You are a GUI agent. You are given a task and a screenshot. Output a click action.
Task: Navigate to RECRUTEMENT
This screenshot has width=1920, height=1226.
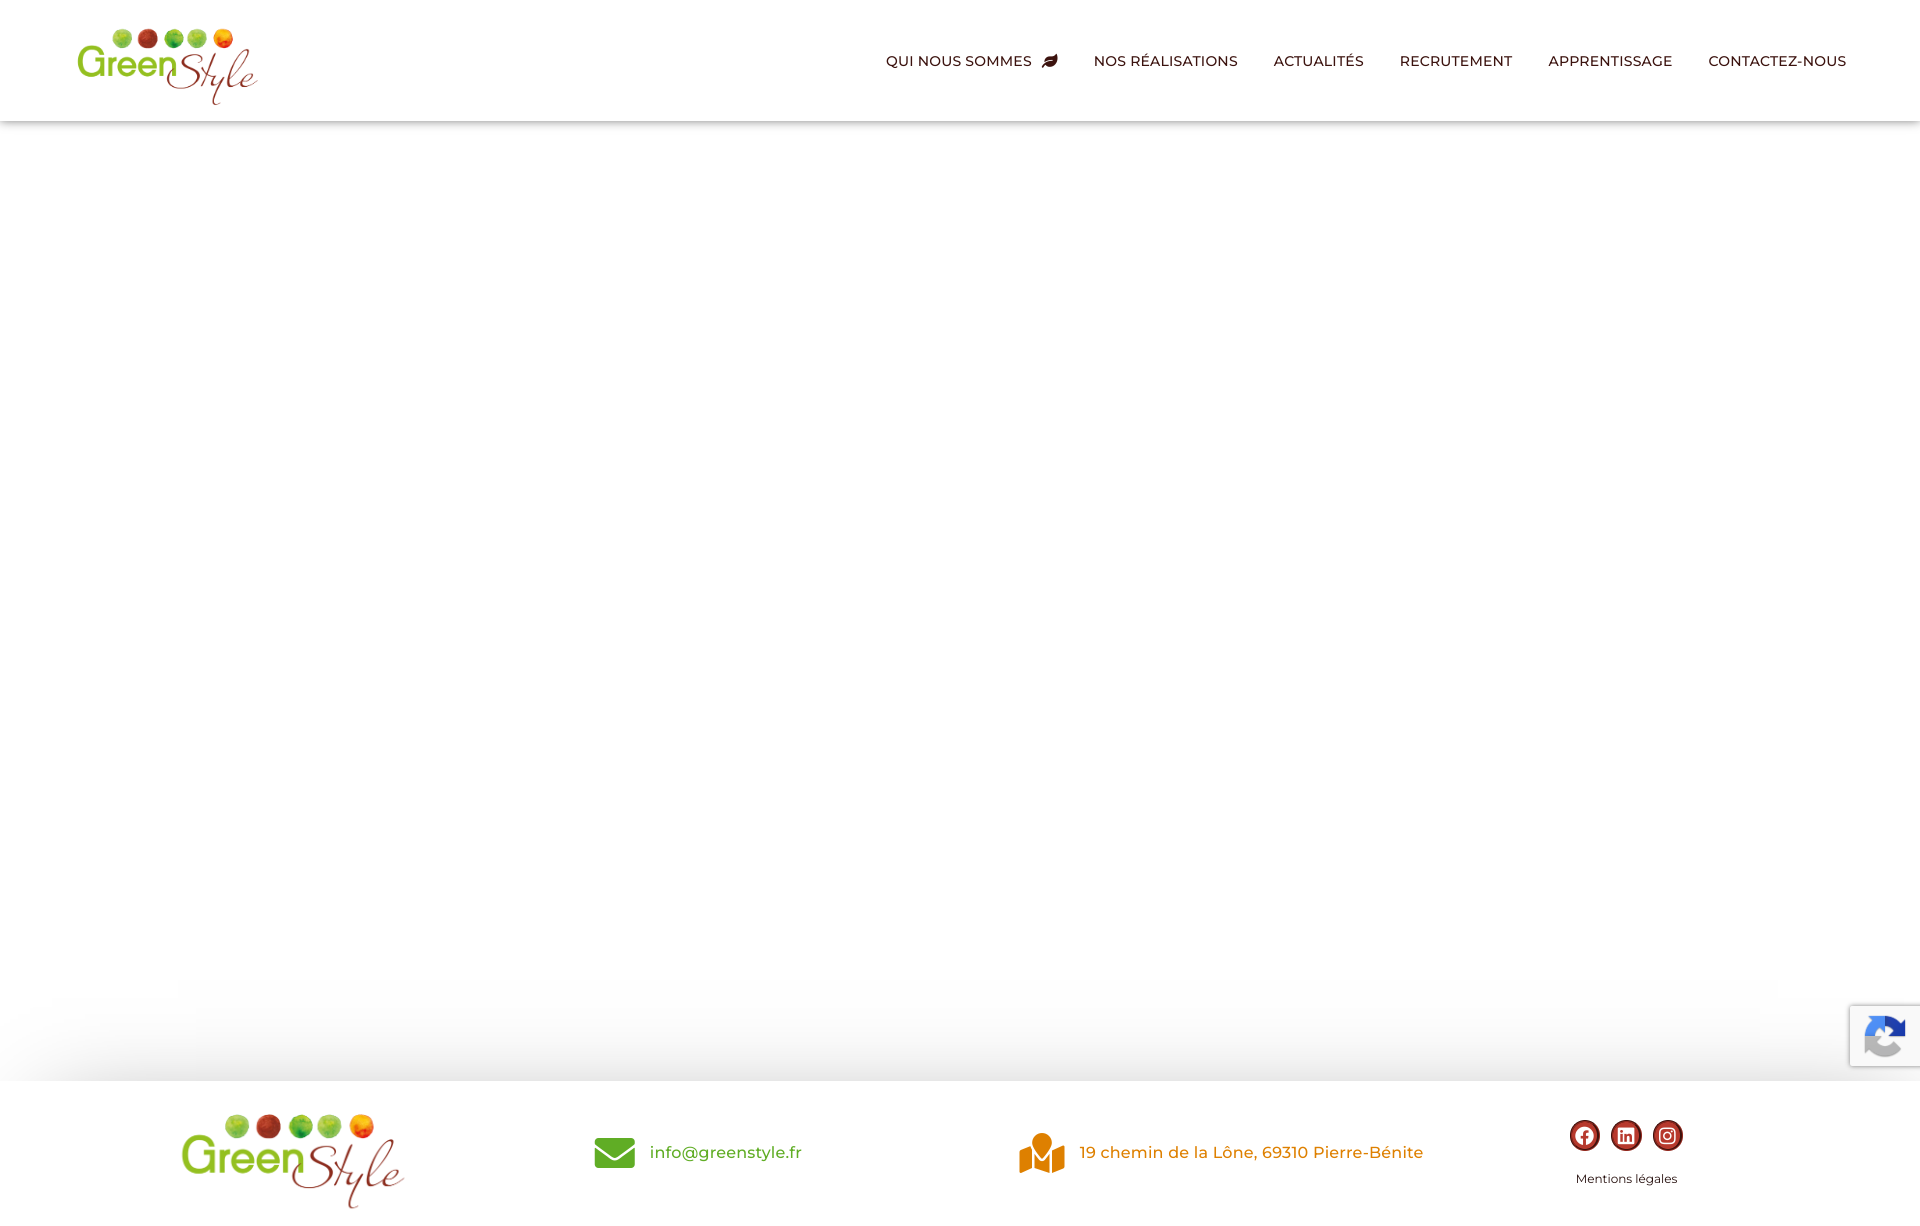pos(1455,61)
